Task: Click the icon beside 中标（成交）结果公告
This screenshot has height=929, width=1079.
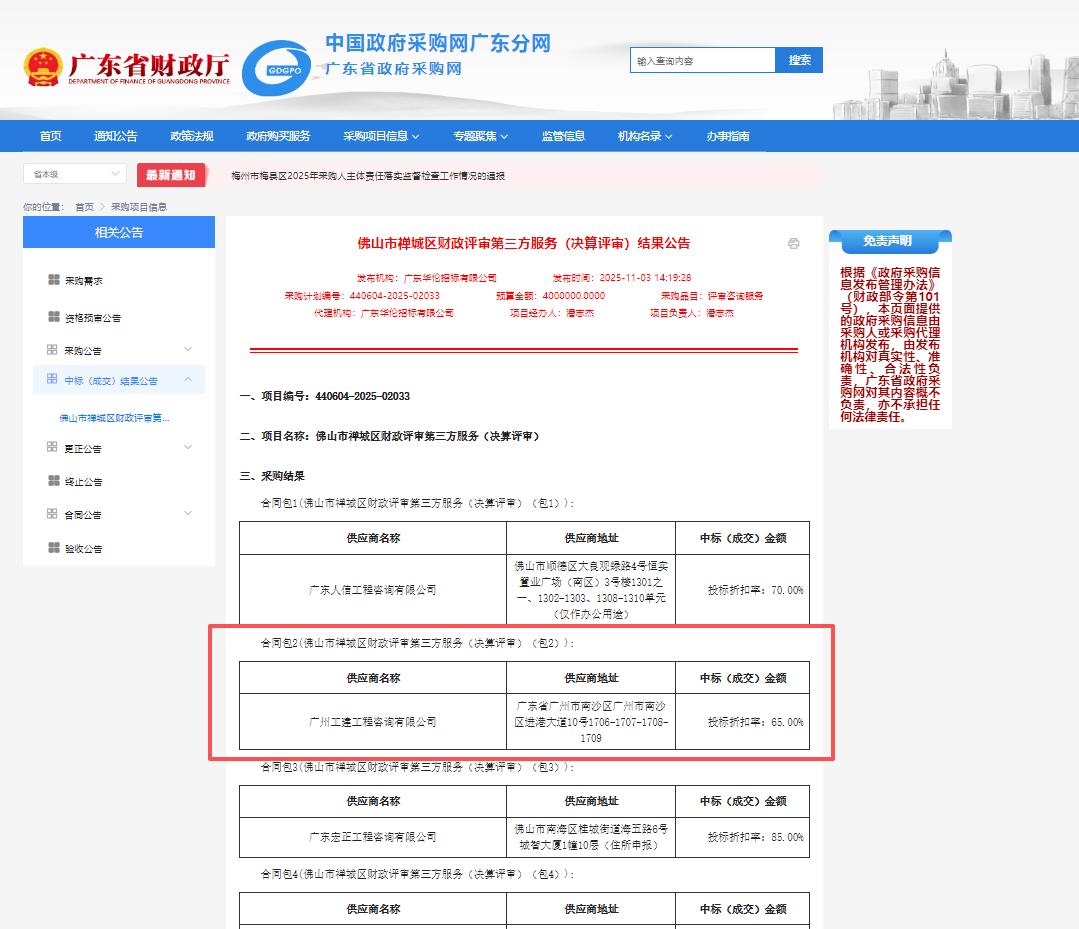Action: point(52,380)
